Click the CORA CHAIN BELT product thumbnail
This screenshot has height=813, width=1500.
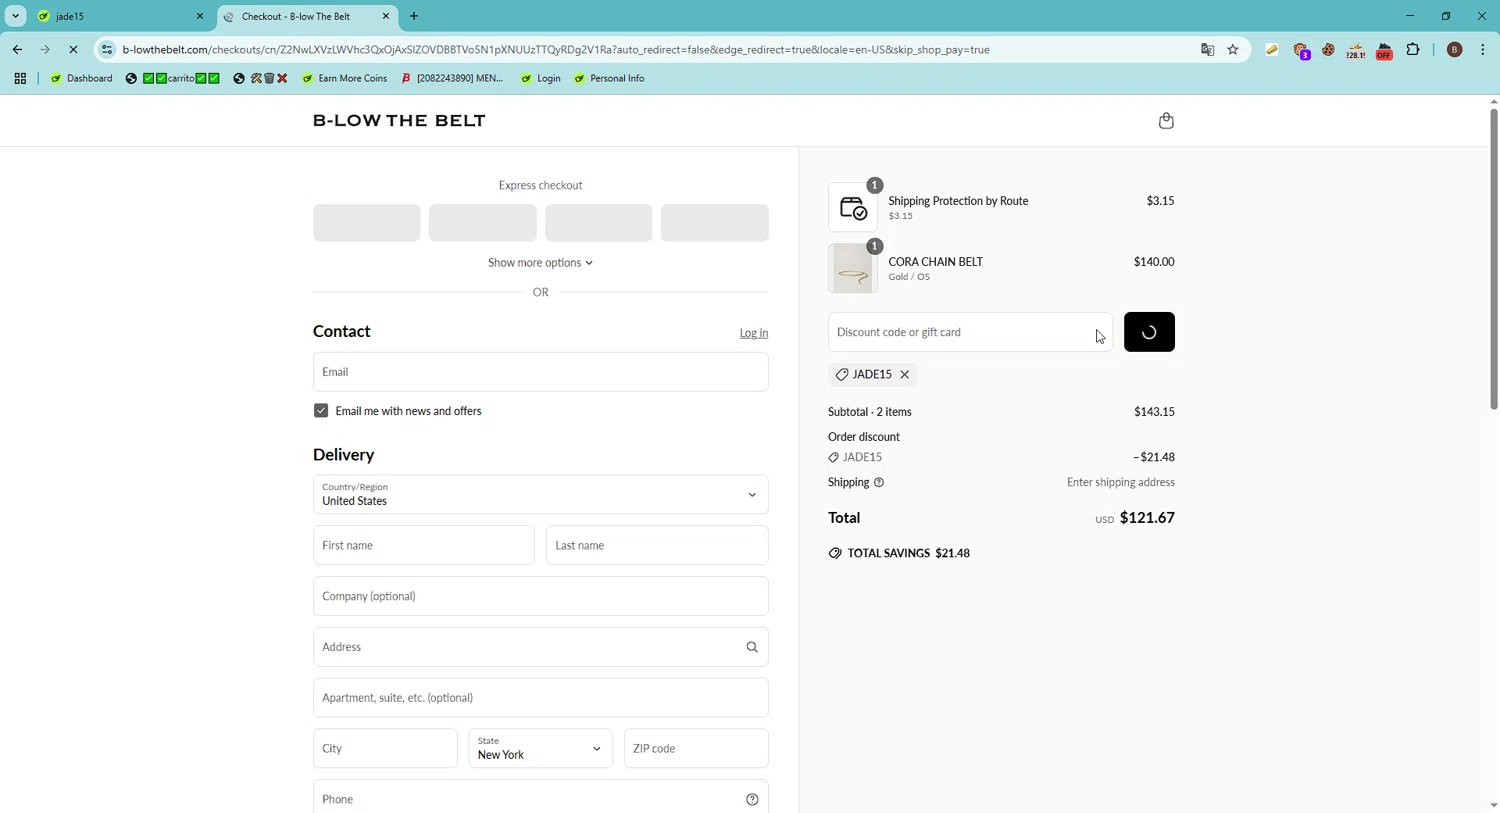[x=853, y=269]
